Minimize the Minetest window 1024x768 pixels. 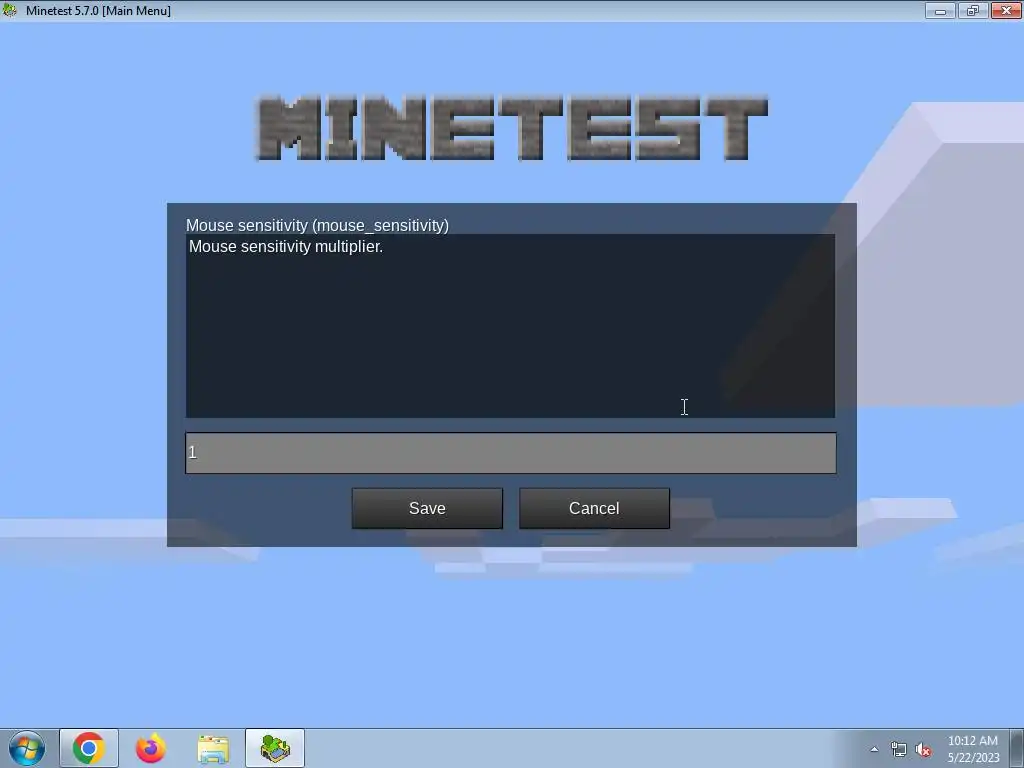tap(940, 10)
